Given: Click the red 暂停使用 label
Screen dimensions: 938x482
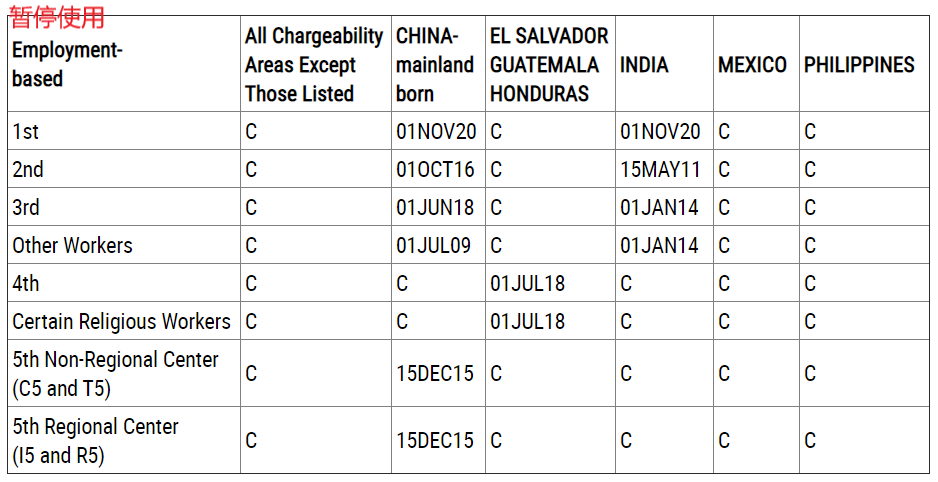Looking at the screenshot, I should tap(57, 17).
